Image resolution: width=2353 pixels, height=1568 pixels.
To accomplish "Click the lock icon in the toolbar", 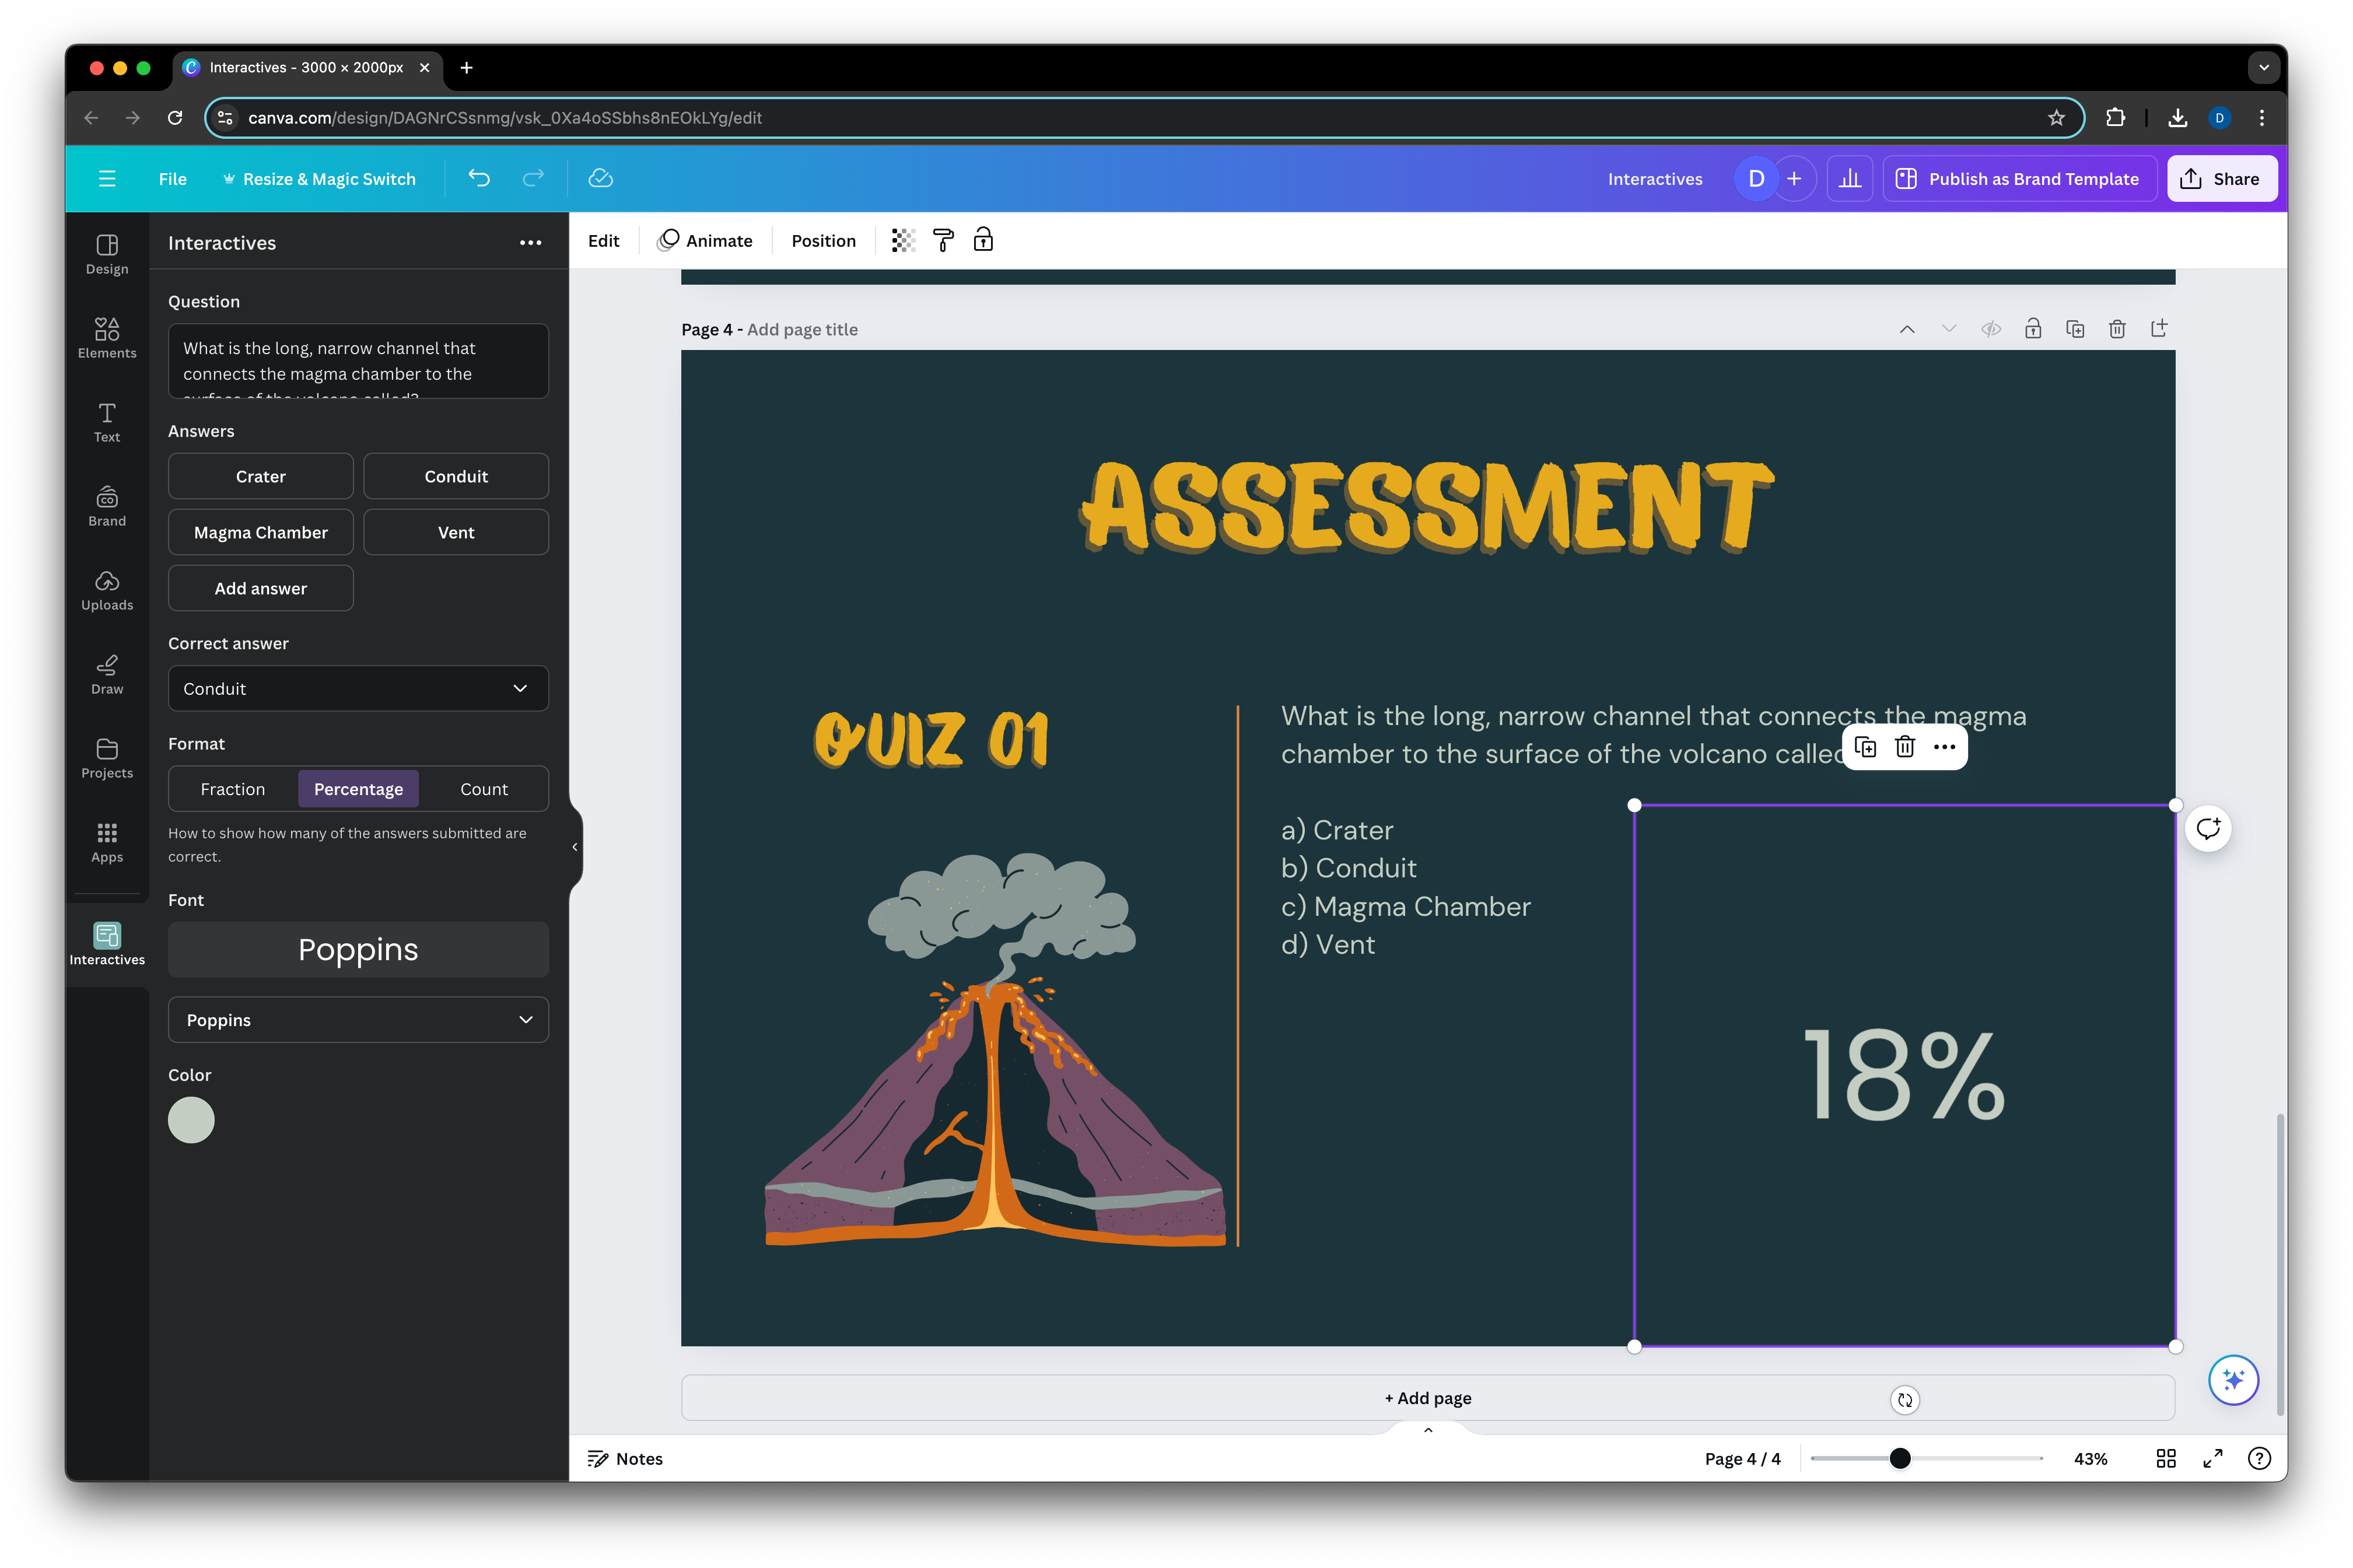I will 983,240.
